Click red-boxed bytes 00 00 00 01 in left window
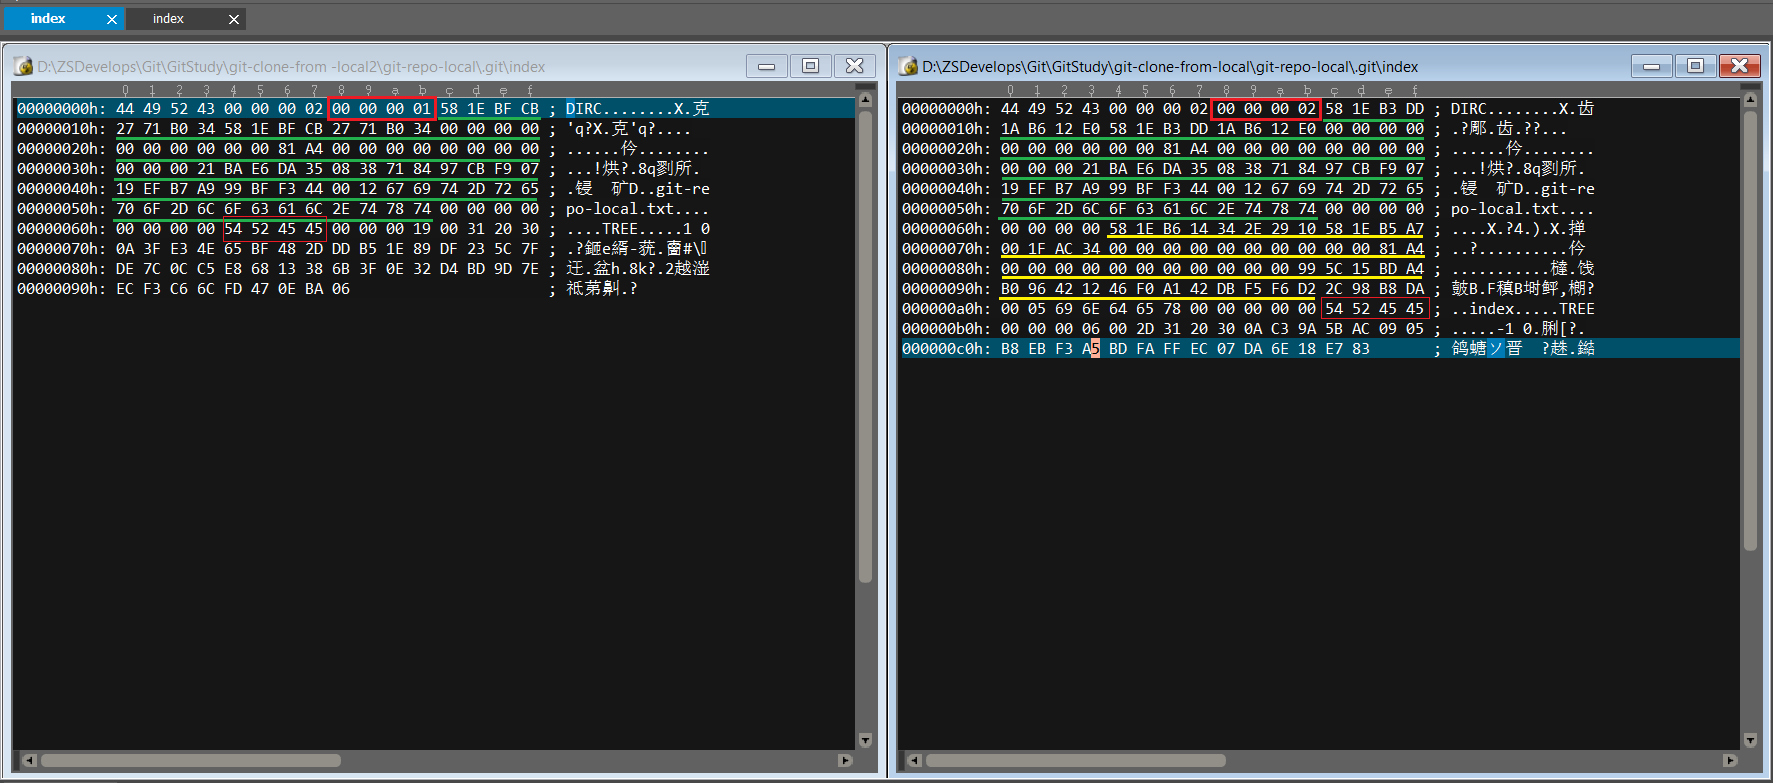 click(381, 109)
